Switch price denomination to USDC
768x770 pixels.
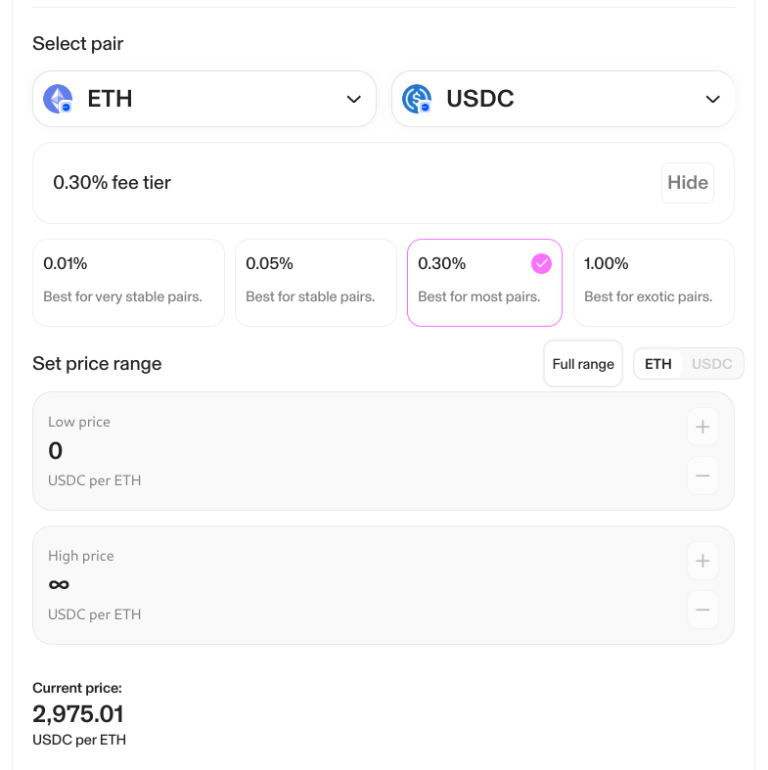[712, 364]
